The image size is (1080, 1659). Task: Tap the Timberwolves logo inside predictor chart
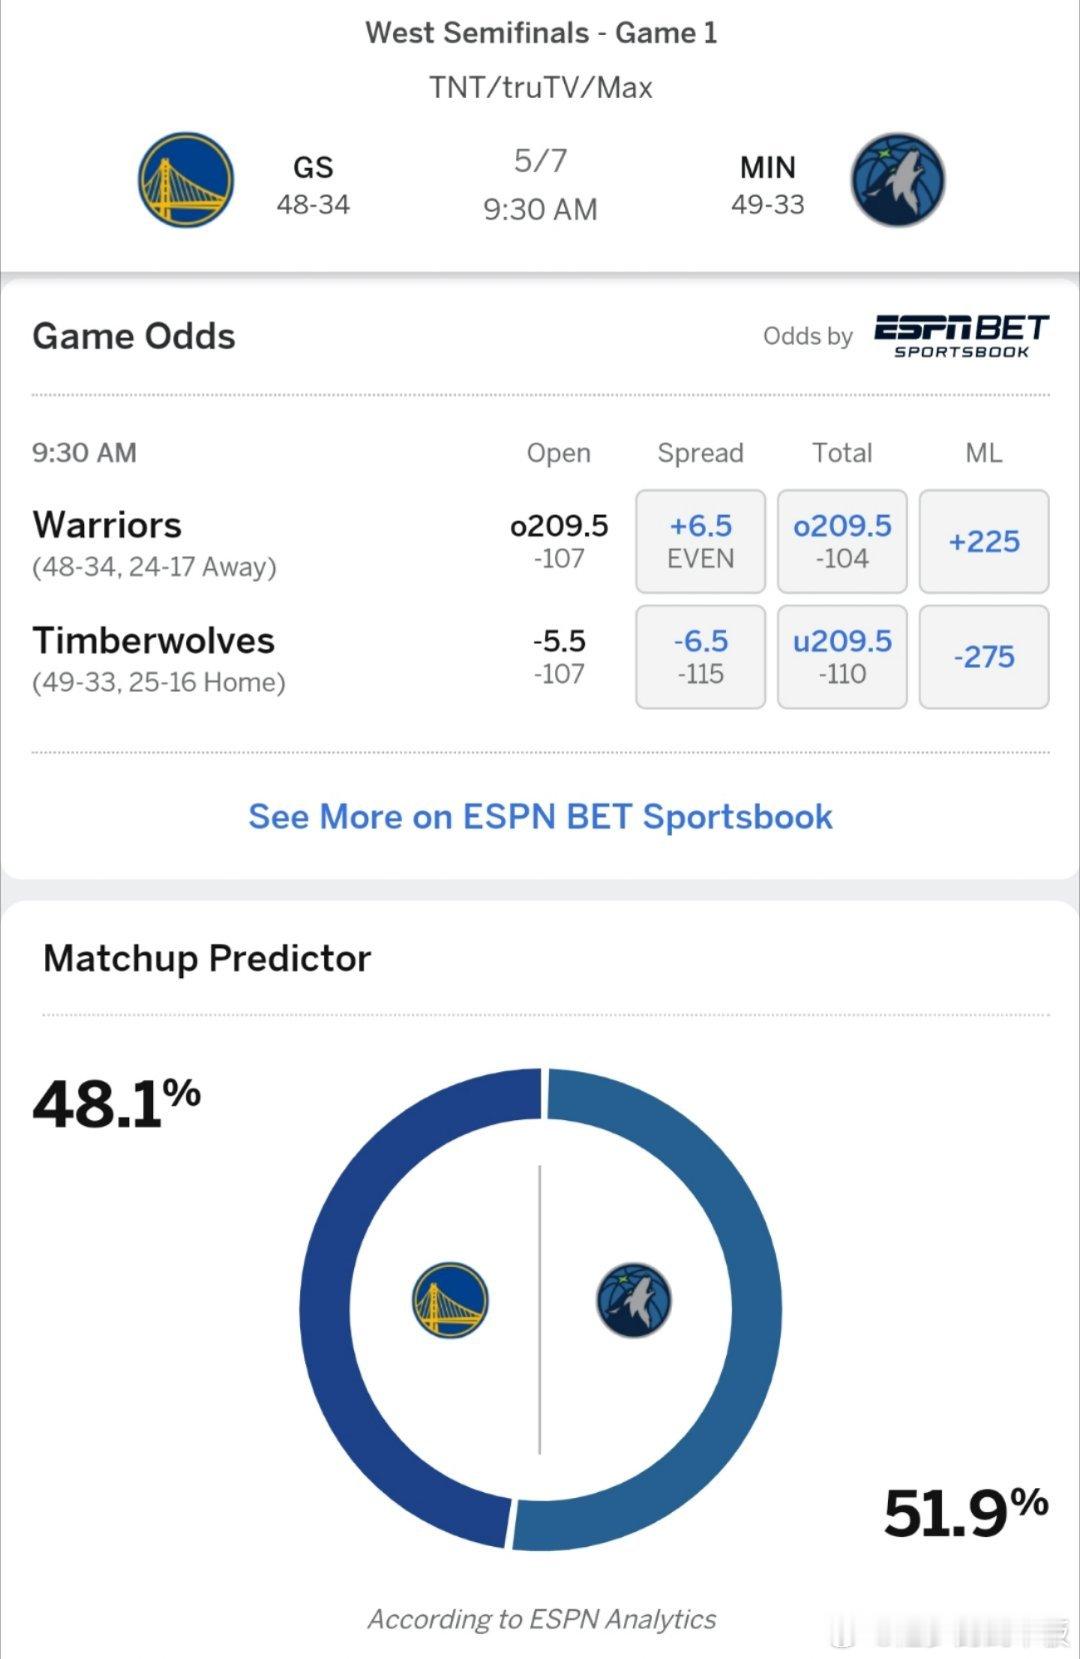(634, 1300)
